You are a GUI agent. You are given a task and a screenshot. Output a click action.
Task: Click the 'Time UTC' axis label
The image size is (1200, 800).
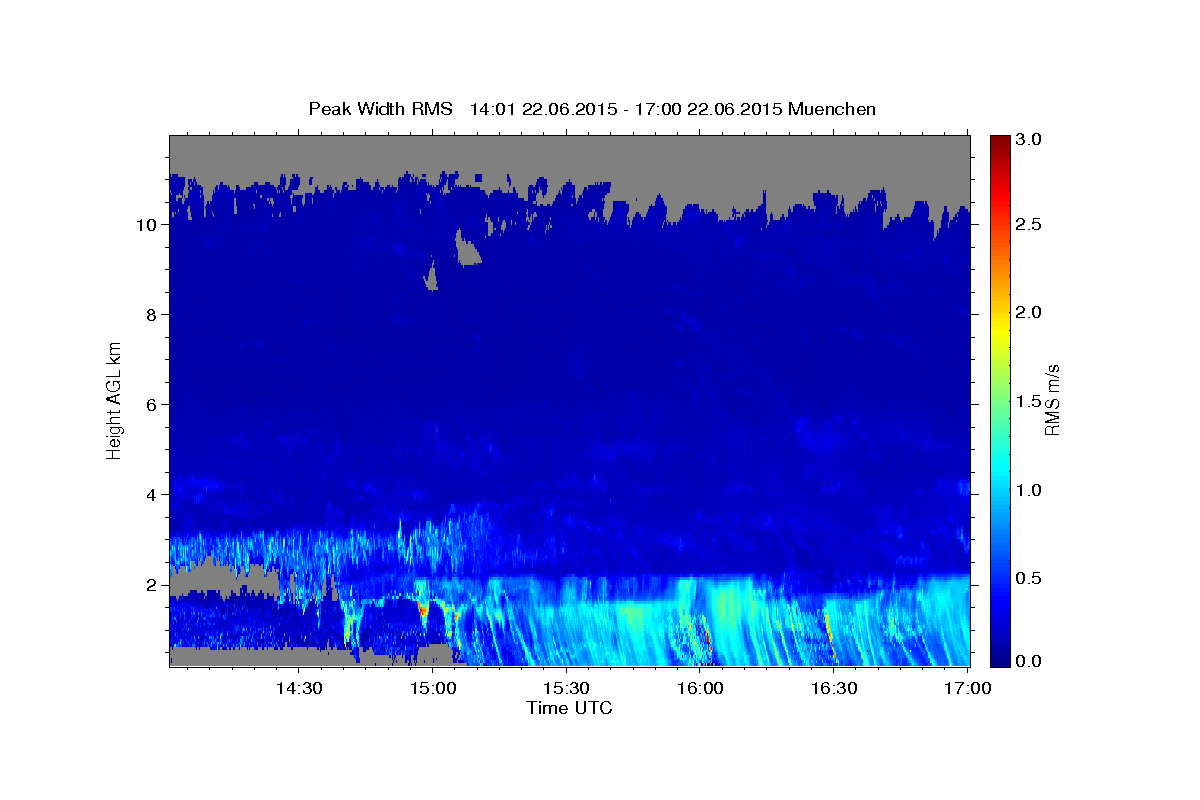coord(569,708)
